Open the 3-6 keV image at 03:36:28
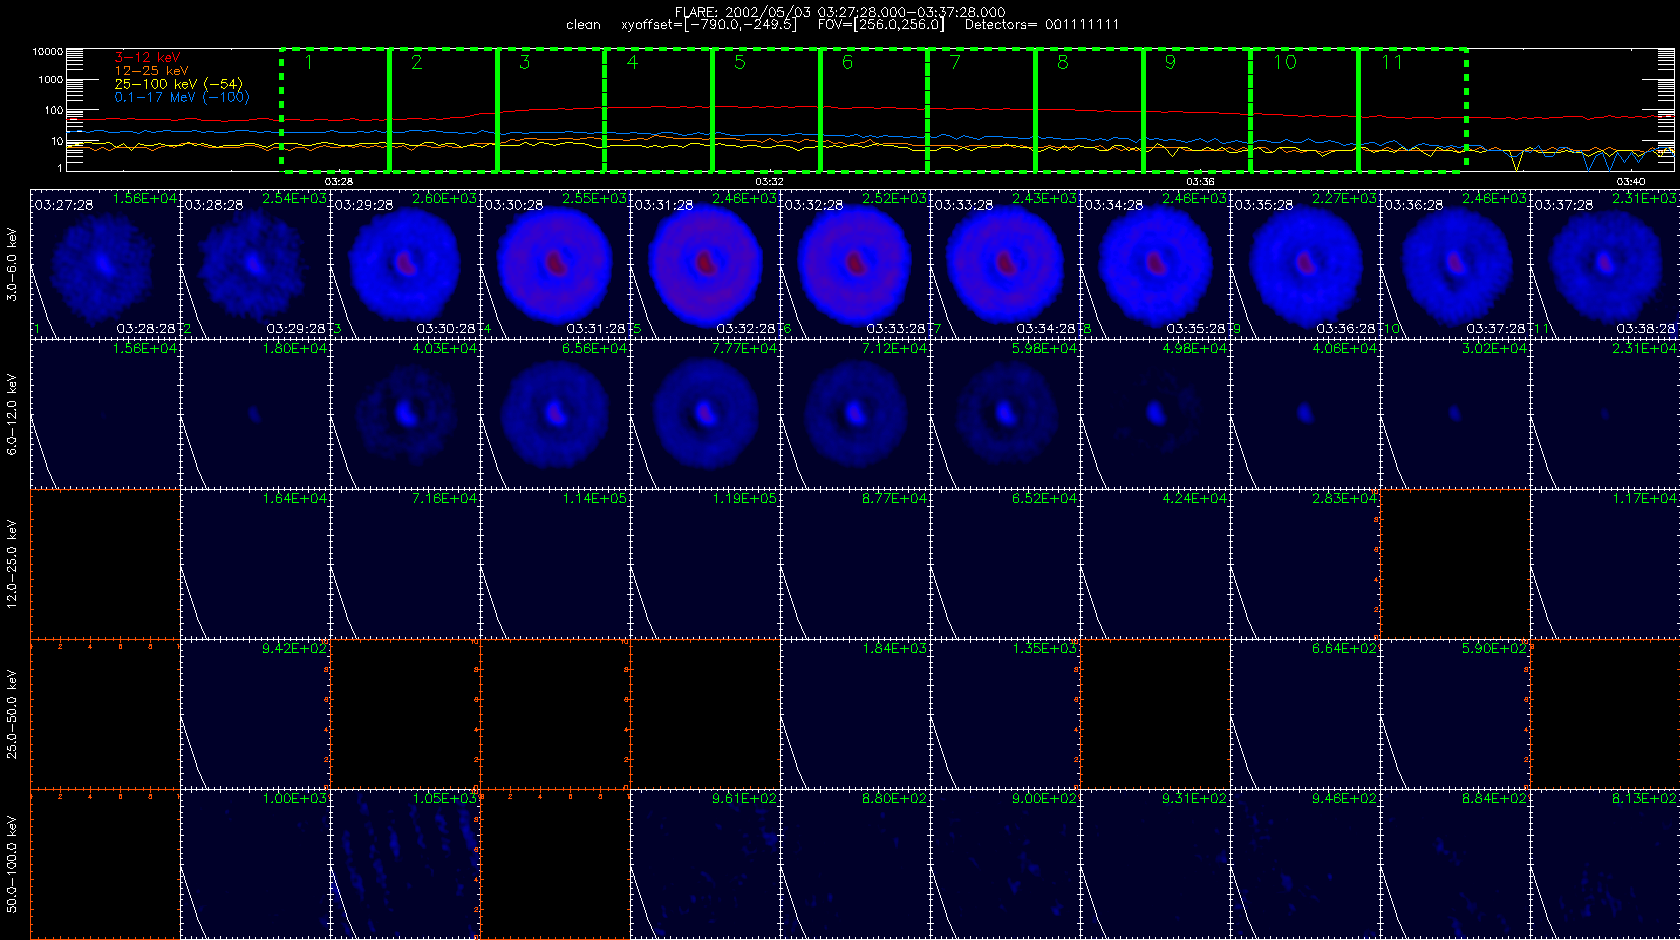 point(1456,264)
